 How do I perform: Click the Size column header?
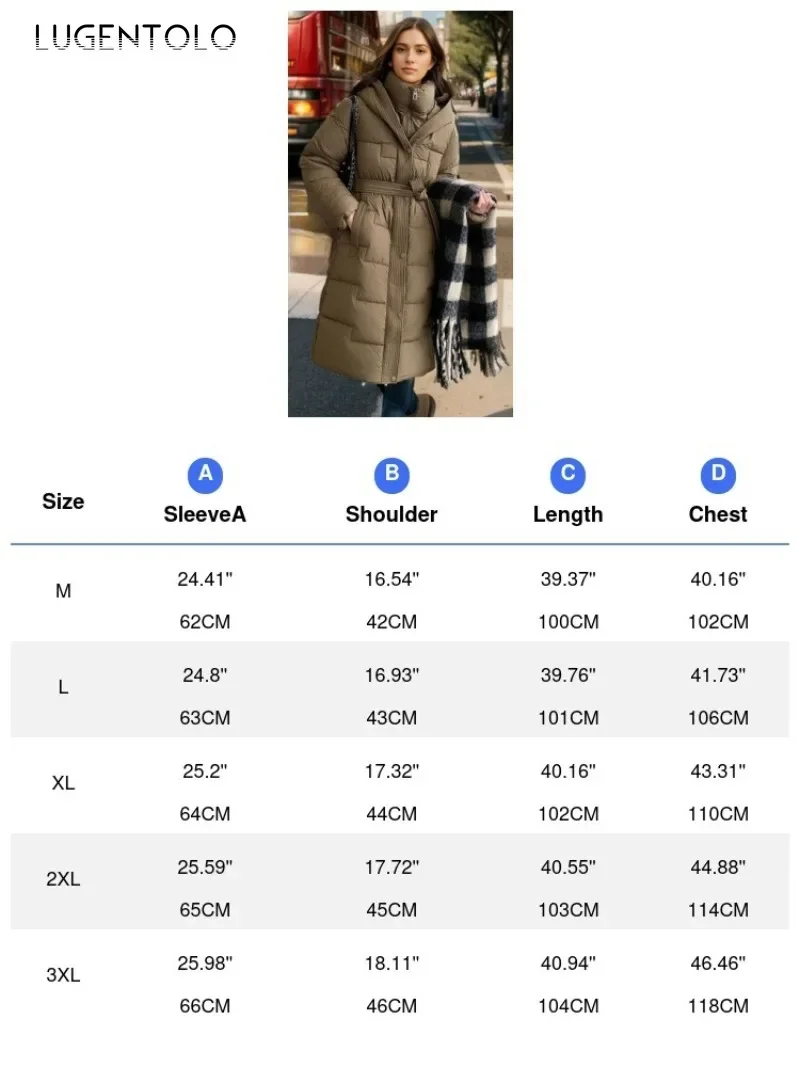[63, 502]
